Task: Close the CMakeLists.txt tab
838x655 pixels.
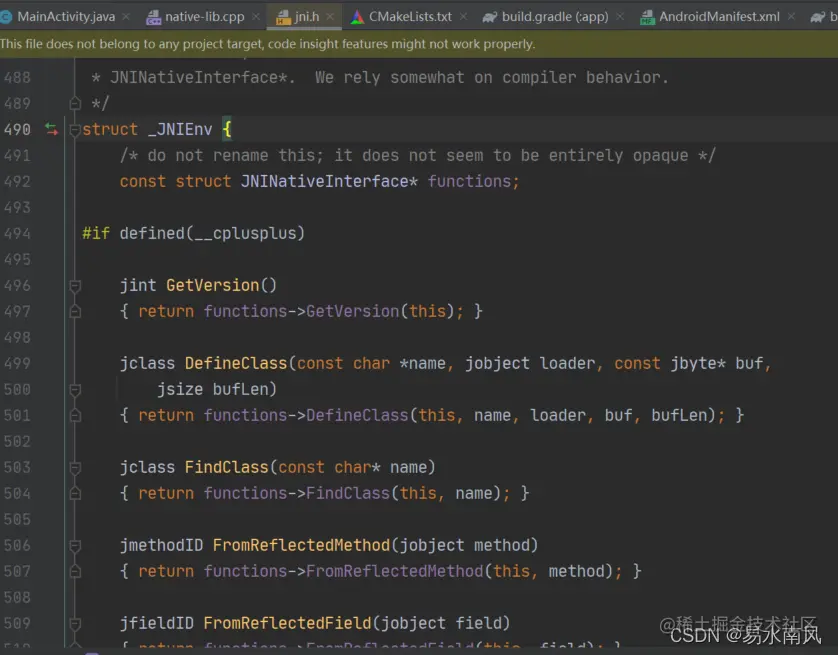Action: [463, 17]
